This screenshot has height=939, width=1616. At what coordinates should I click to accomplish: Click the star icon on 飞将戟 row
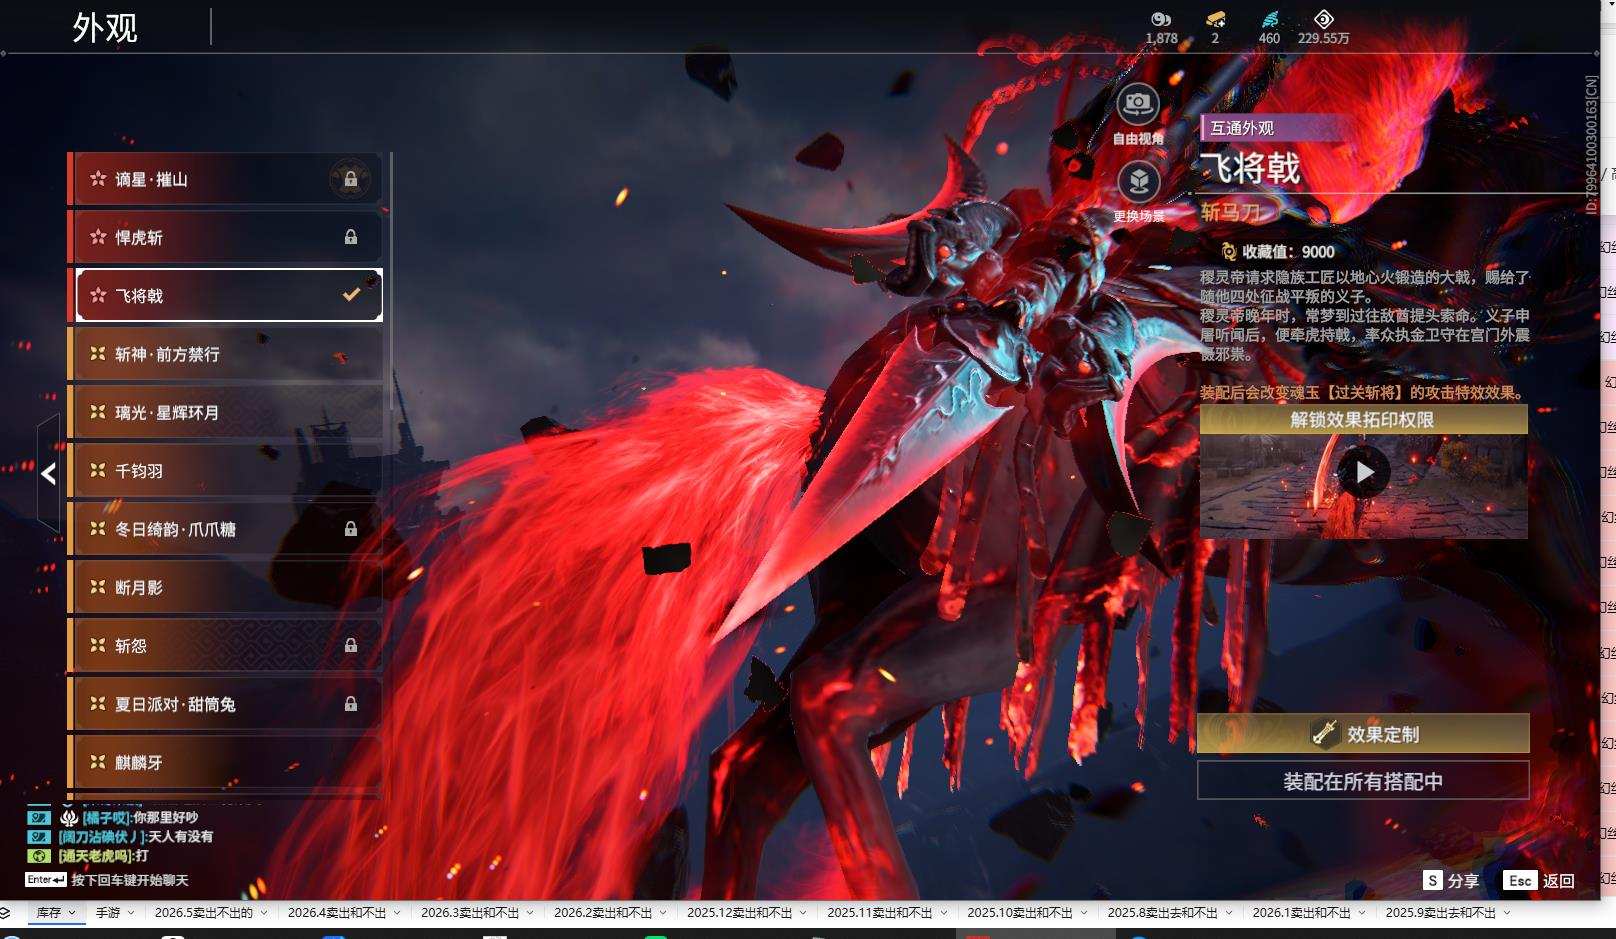[x=98, y=295]
